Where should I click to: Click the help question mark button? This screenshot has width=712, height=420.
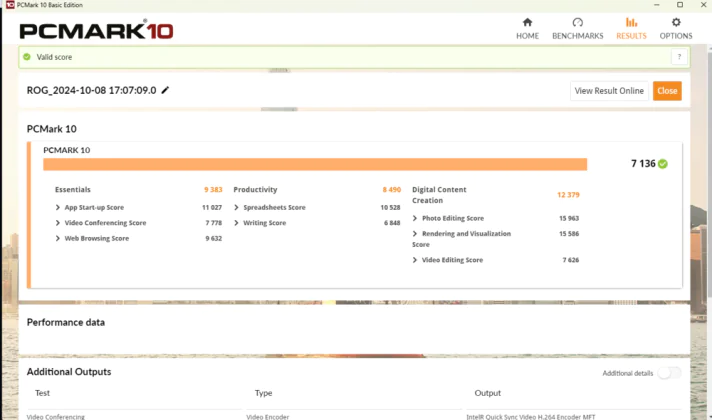tap(679, 57)
